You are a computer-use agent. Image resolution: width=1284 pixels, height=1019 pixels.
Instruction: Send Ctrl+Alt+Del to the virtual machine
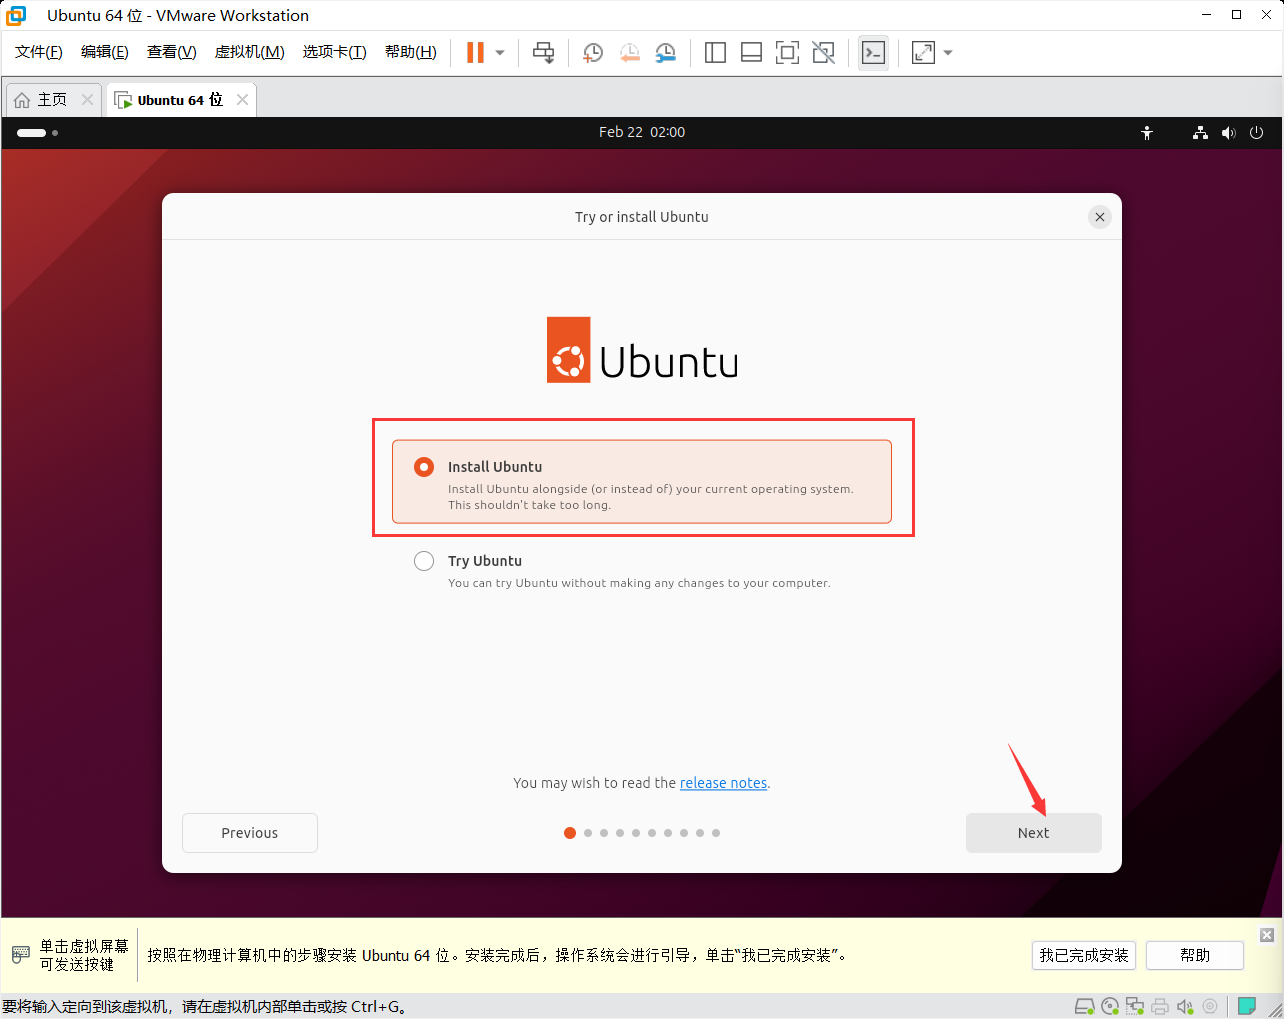pos(543,53)
